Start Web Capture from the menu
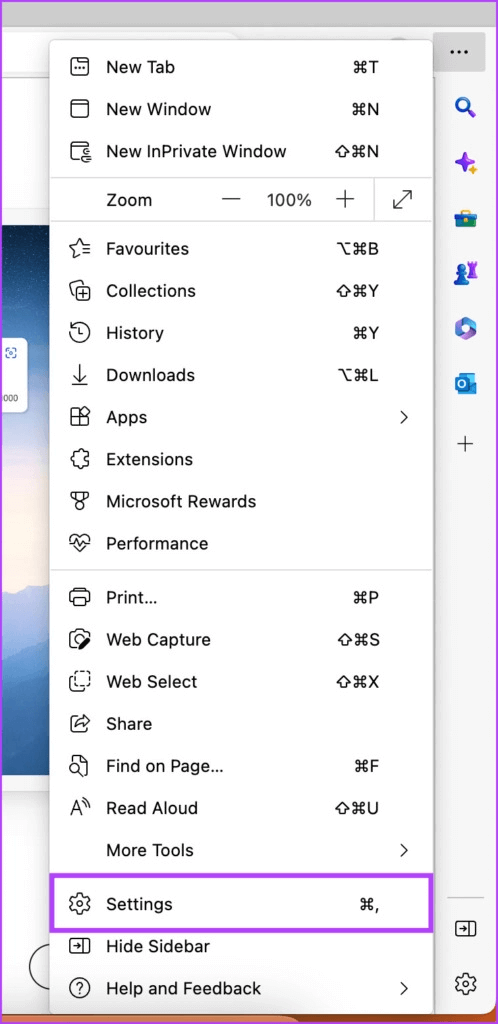498x1024 pixels. (241, 639)
